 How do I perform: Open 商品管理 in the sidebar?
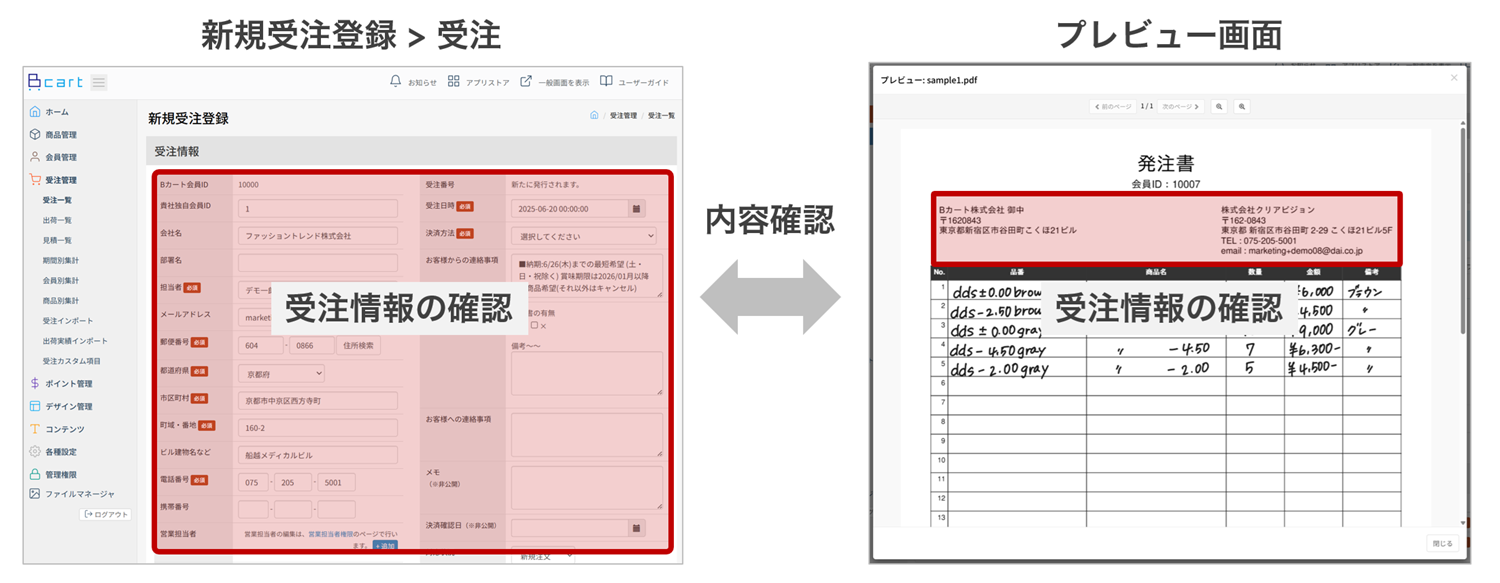[60, 135]
